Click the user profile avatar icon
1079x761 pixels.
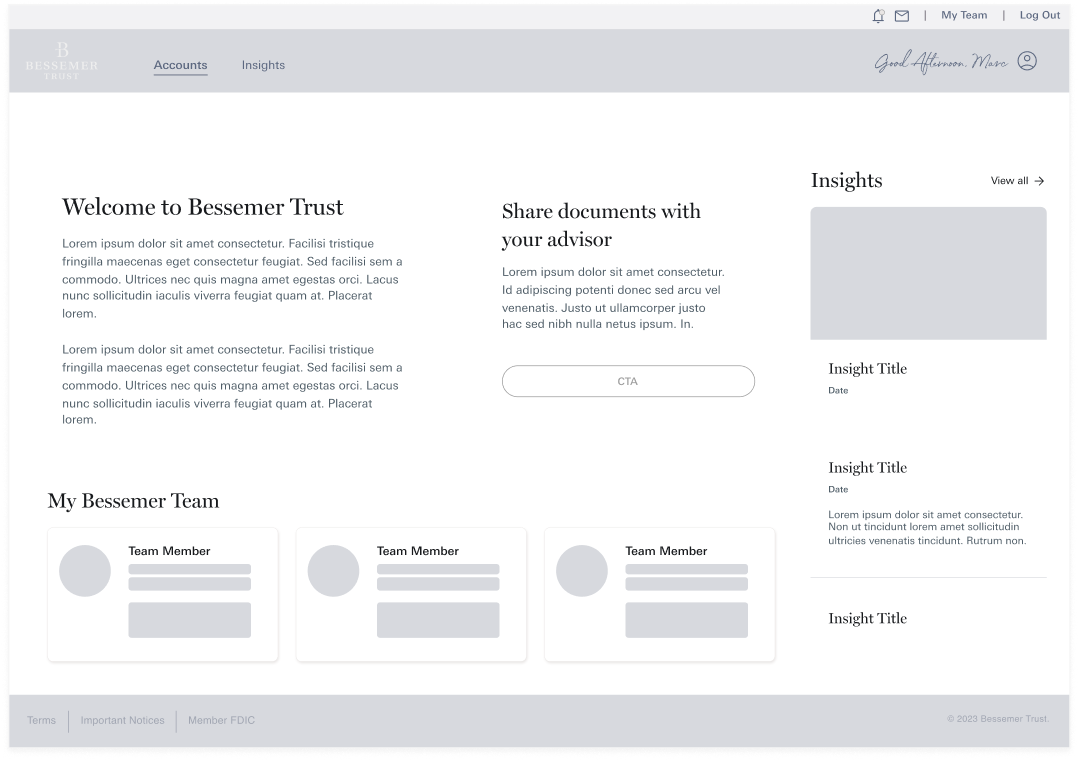coord(1027,61)
